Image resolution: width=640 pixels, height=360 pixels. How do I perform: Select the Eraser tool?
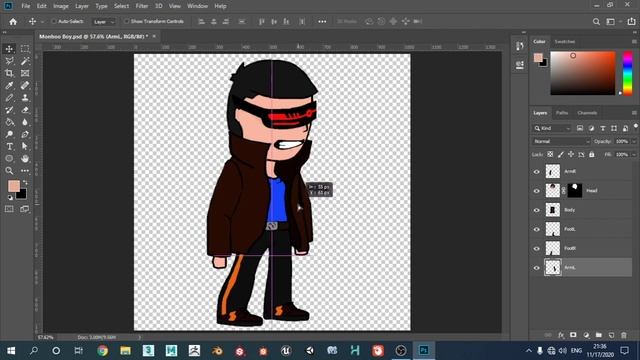click(x=25, y=110)
